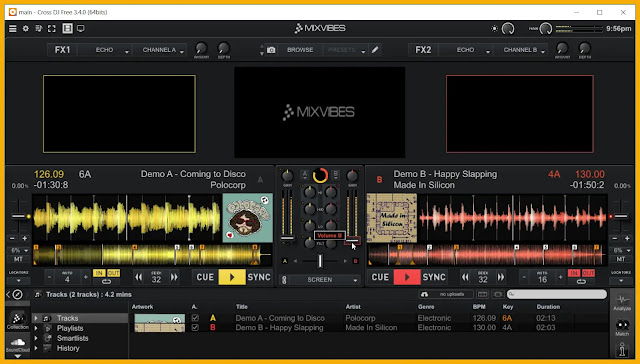Set loop IN point on deck B
The width and height of the screenshot is (640, 364).
coord(574,273)
